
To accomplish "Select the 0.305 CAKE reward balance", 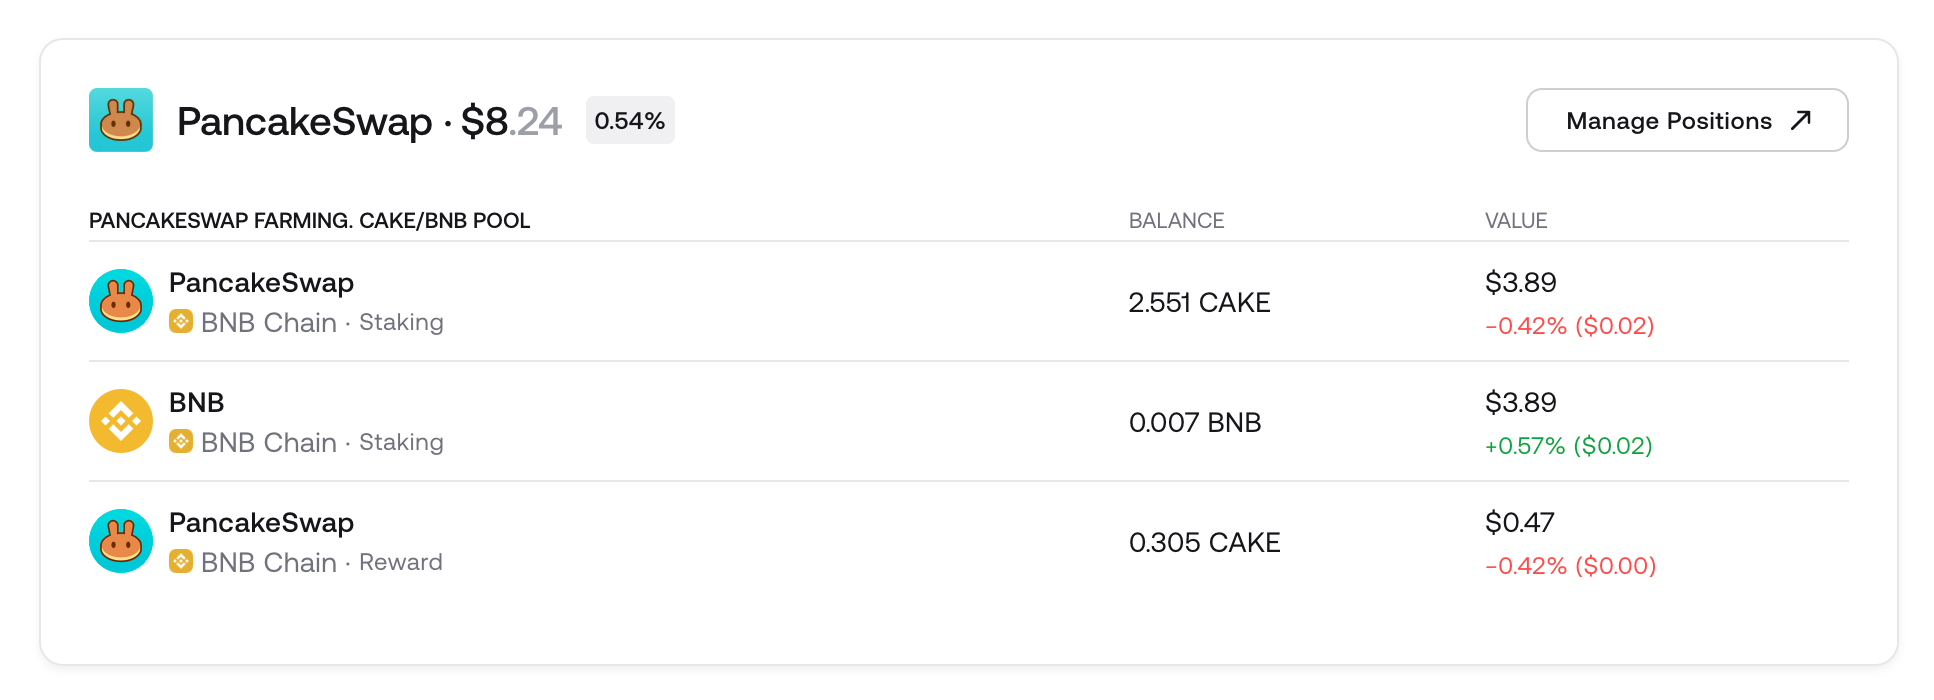I will pyautogui.click(x=1204, y=542).
